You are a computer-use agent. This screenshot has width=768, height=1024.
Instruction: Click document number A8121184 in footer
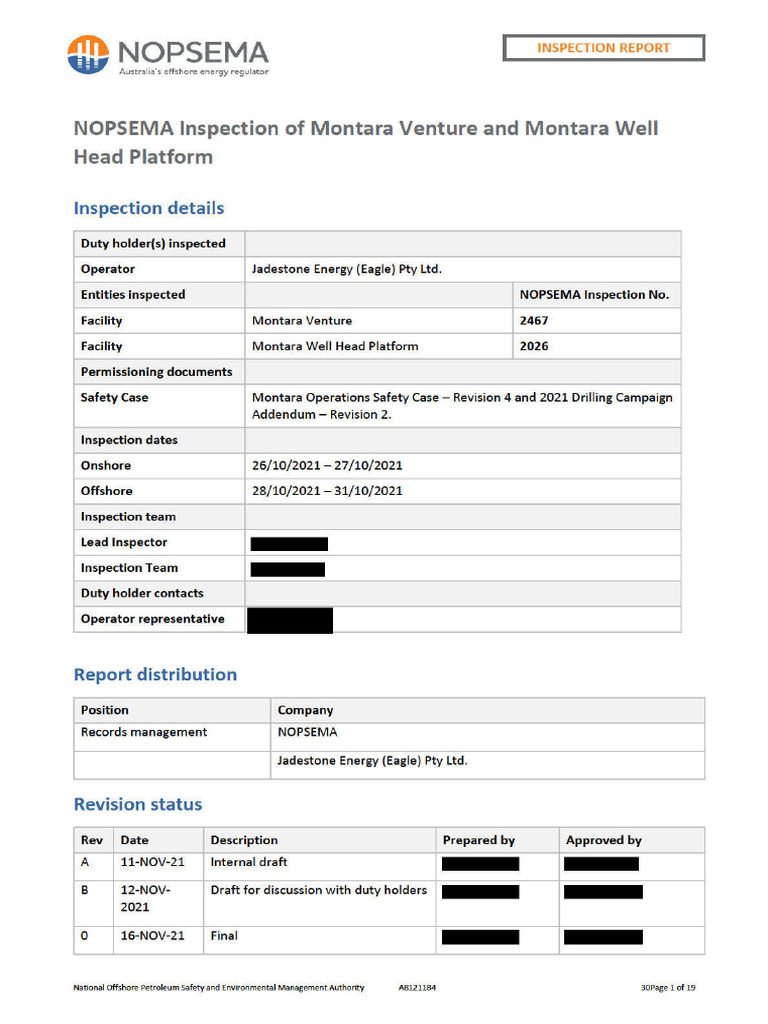(x=417, y=987)
